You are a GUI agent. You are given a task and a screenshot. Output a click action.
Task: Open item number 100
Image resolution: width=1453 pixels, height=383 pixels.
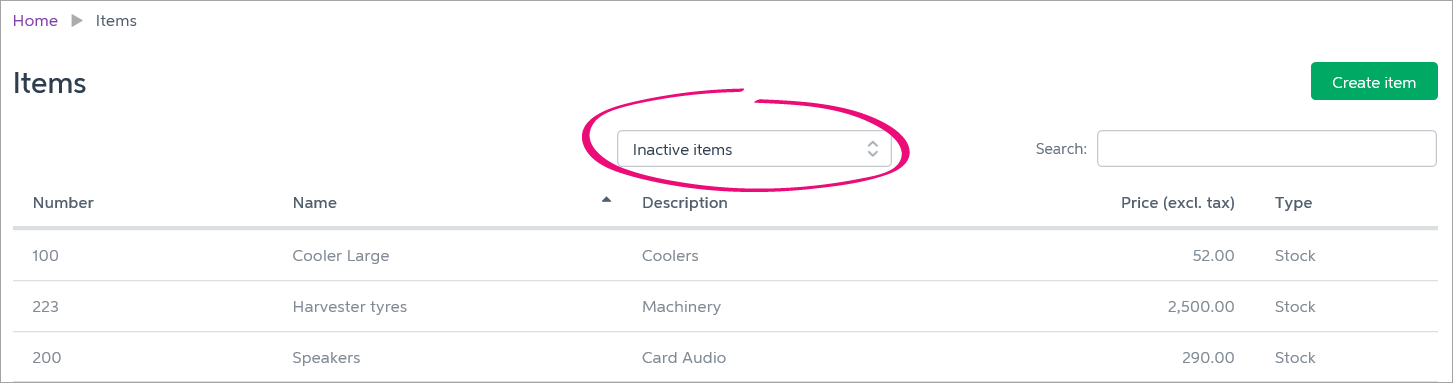coord(46,256)
